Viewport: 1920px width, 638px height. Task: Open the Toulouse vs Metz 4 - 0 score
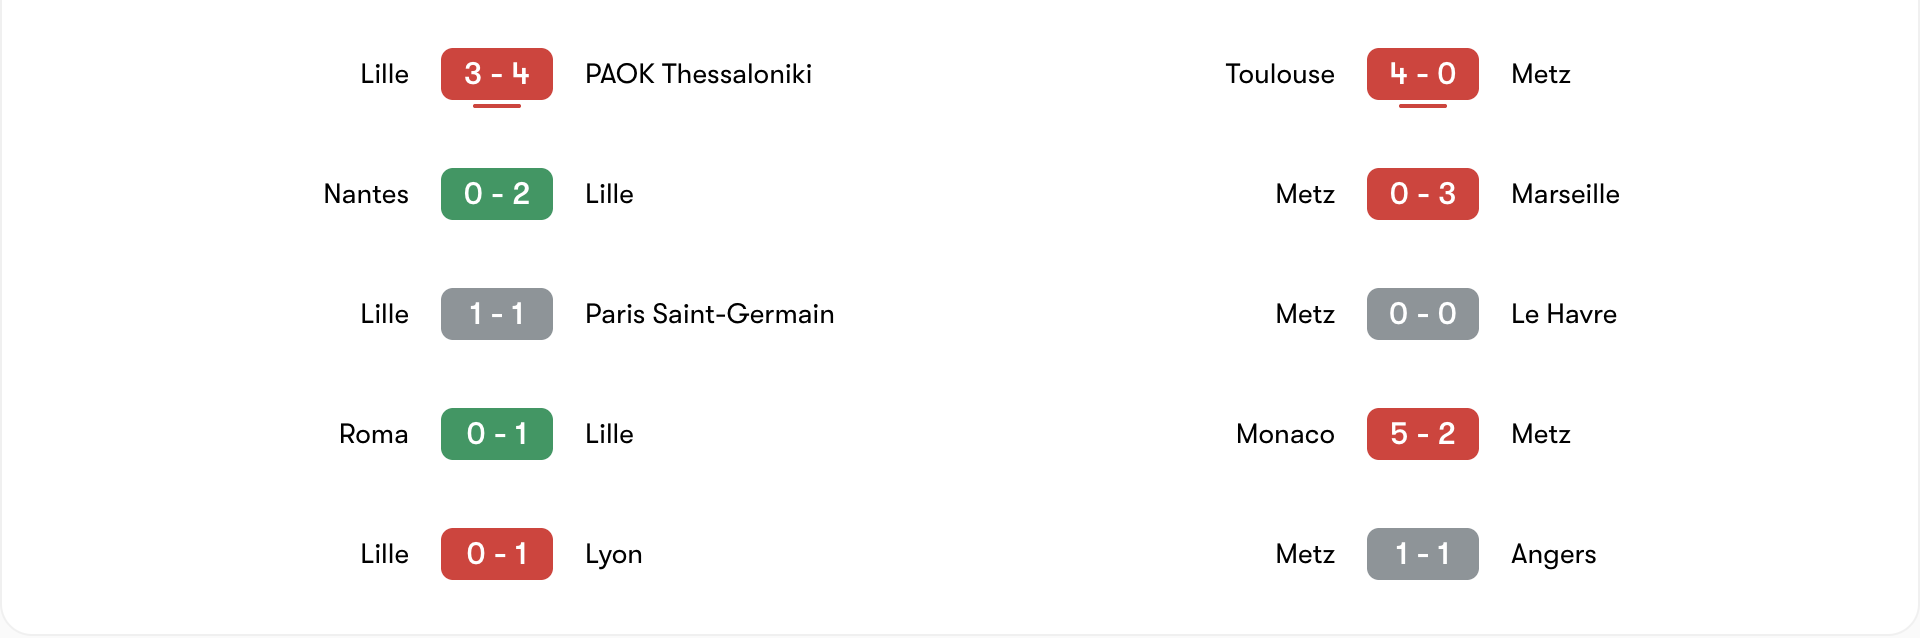(1422, 74)
